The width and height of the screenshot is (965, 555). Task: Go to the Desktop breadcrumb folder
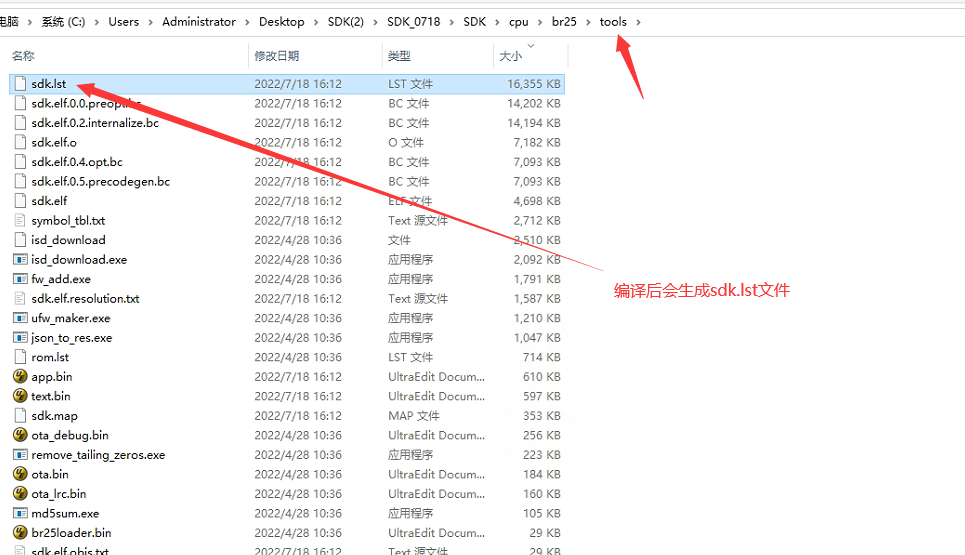[281, 22]
